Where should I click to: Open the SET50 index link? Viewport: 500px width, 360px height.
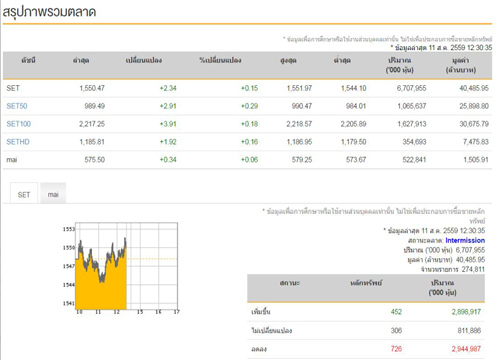pos(17,106)
